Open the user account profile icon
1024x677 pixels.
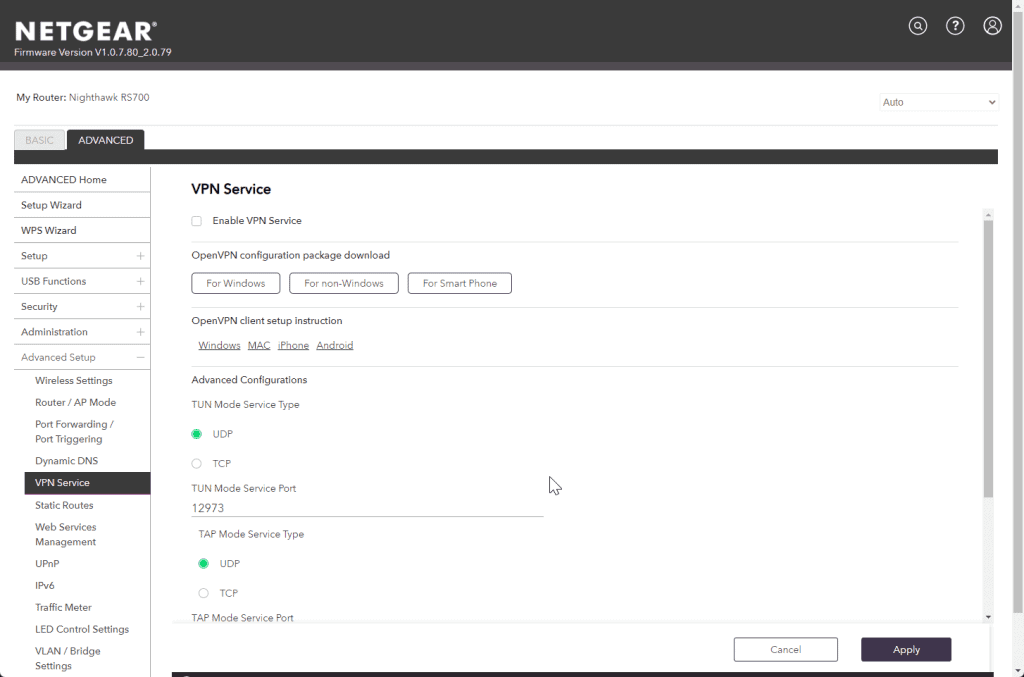pyautogui.click(x=992, y=26)
